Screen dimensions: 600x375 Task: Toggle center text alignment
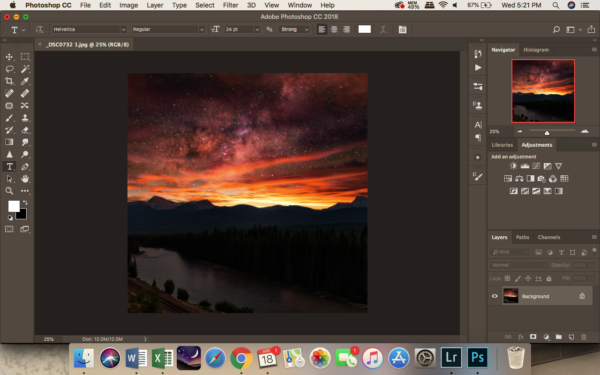click(x=334, y=29)
